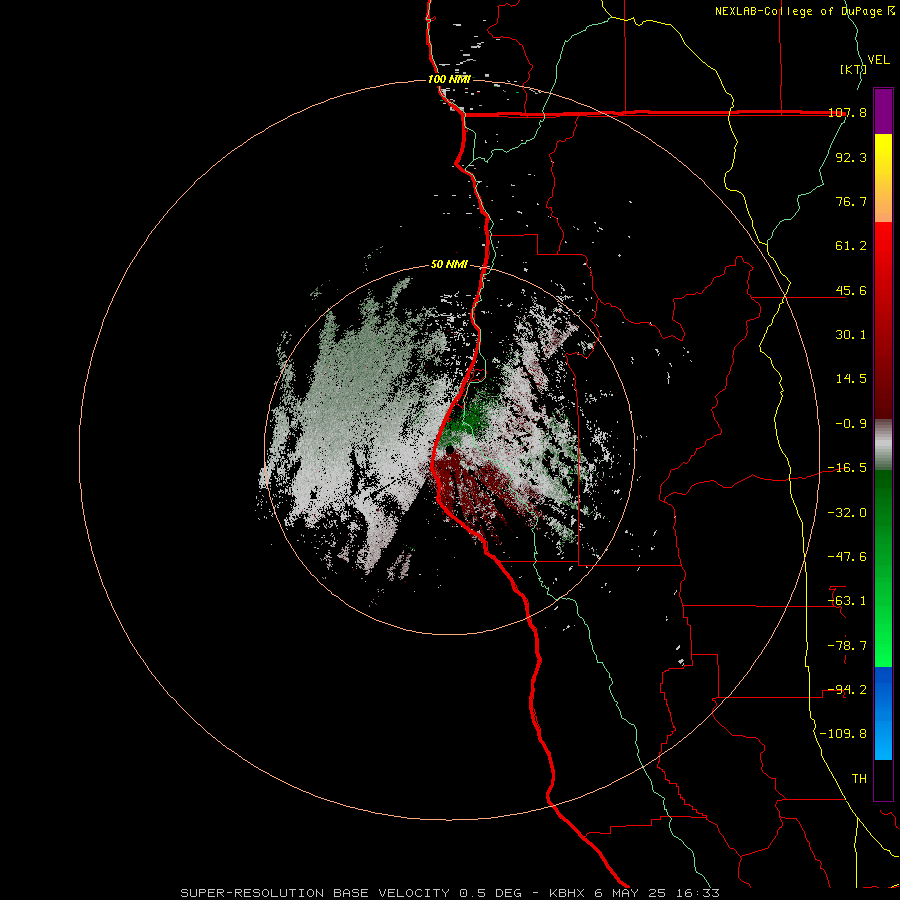Select the 14.5 legend value

click(851, 379)
